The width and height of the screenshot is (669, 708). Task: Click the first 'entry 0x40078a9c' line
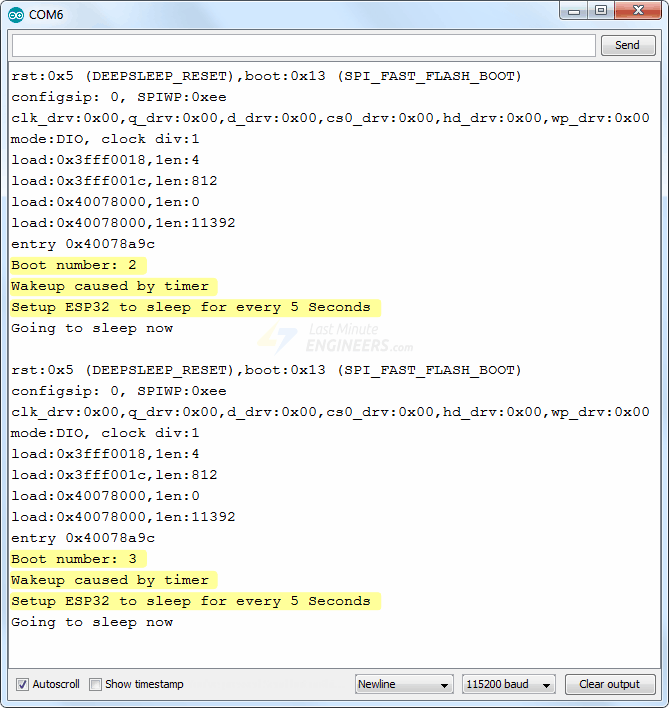pyautogui.click(x=83, y=244)
